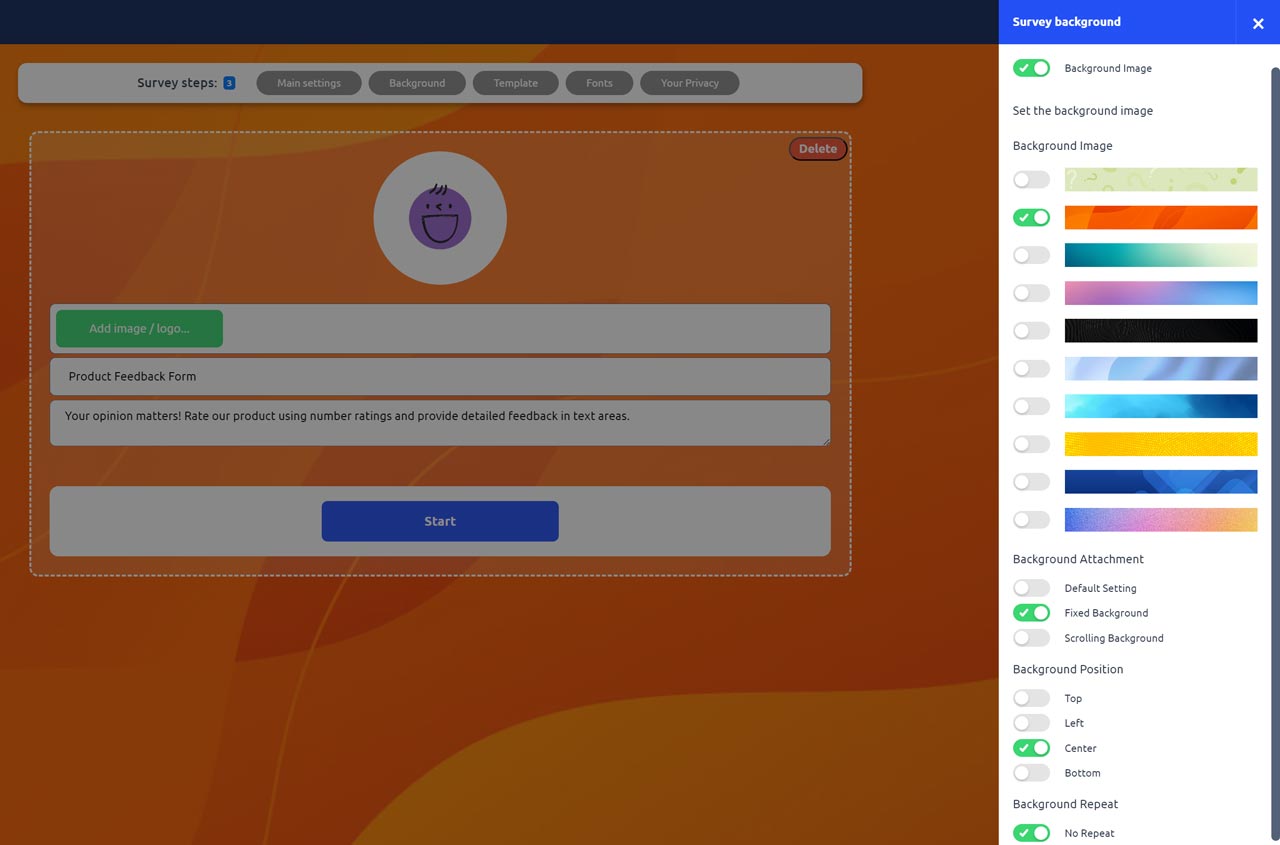Click the Add image / logo button
Viewport: 1280px width, 845px height.
click(x=138, y=328)
